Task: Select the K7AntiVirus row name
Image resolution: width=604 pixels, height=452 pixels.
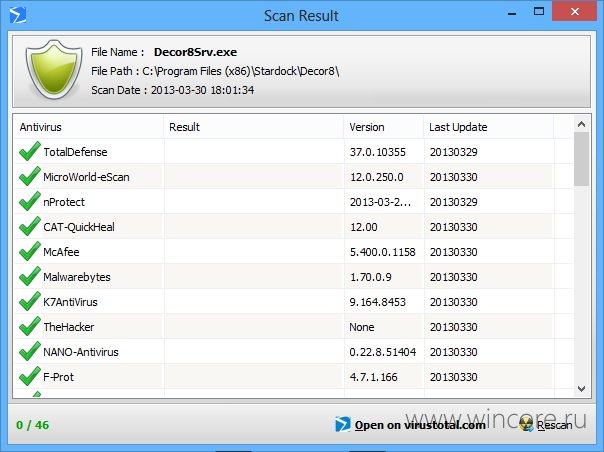Action: point(70,302)
